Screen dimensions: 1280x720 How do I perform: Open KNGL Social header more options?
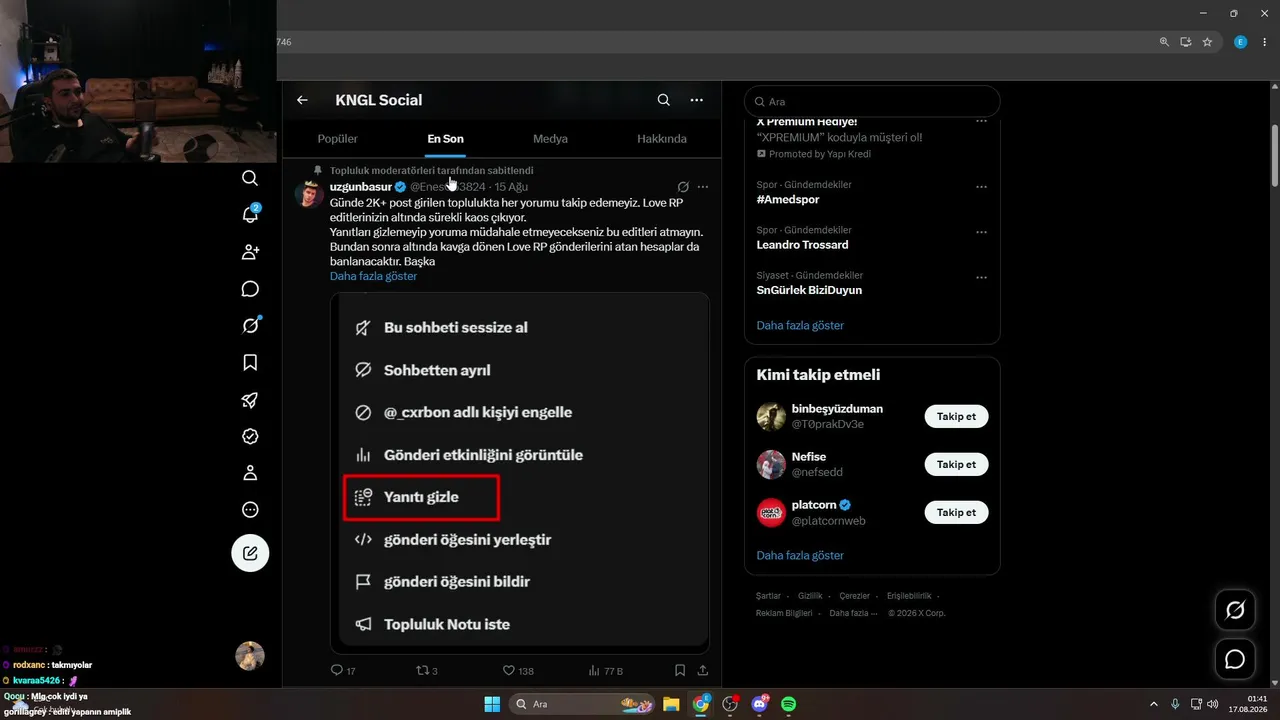(x=697, y=100)
